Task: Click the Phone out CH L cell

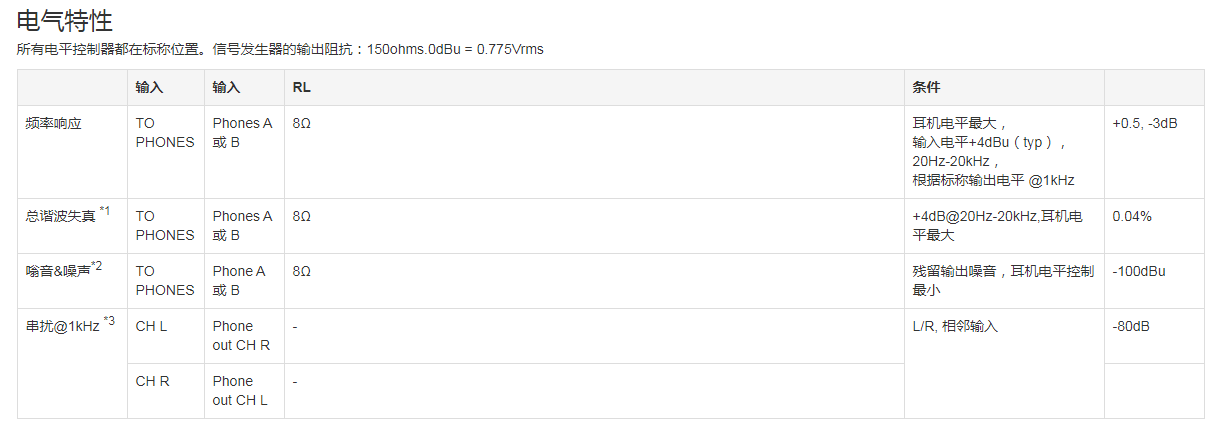Action: tap(240, 391)
